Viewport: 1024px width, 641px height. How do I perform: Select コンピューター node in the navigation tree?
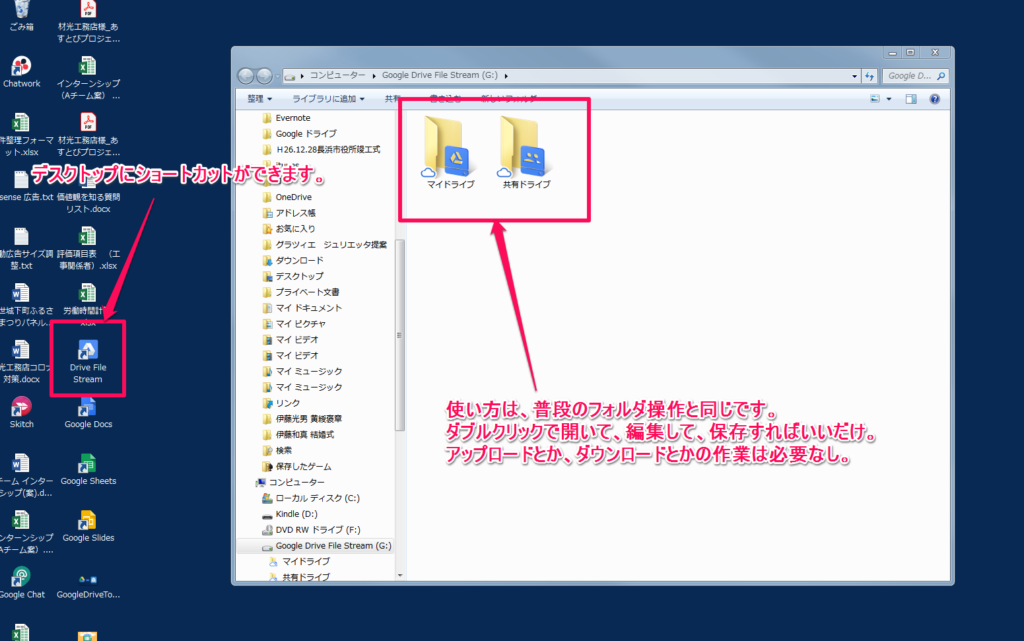296,482
